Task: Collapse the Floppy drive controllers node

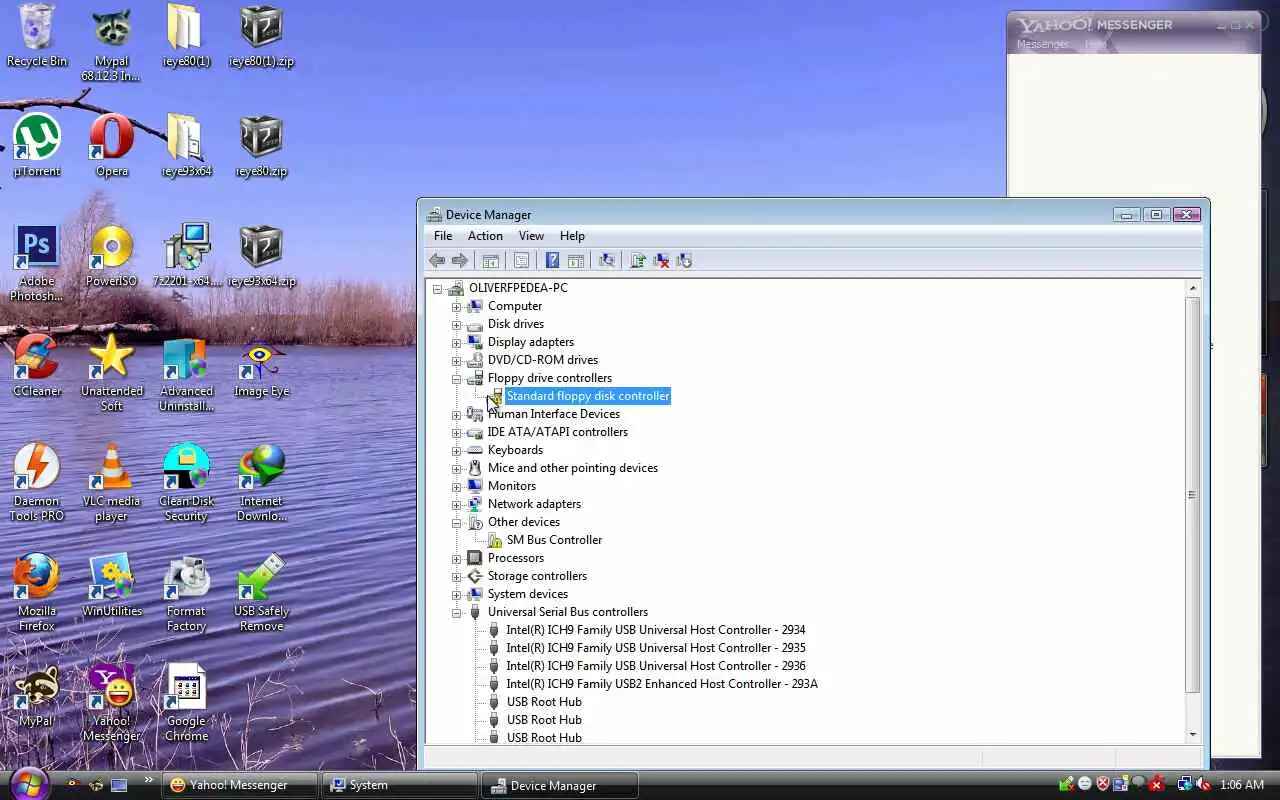Action: (x=456, y=378)
